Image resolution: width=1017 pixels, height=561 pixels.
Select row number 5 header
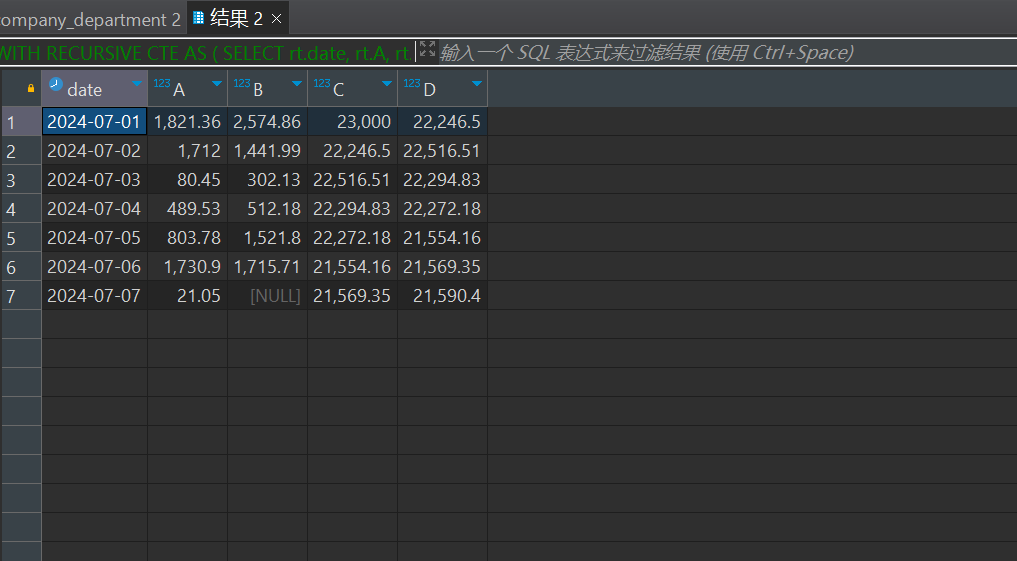click(21, 238)
